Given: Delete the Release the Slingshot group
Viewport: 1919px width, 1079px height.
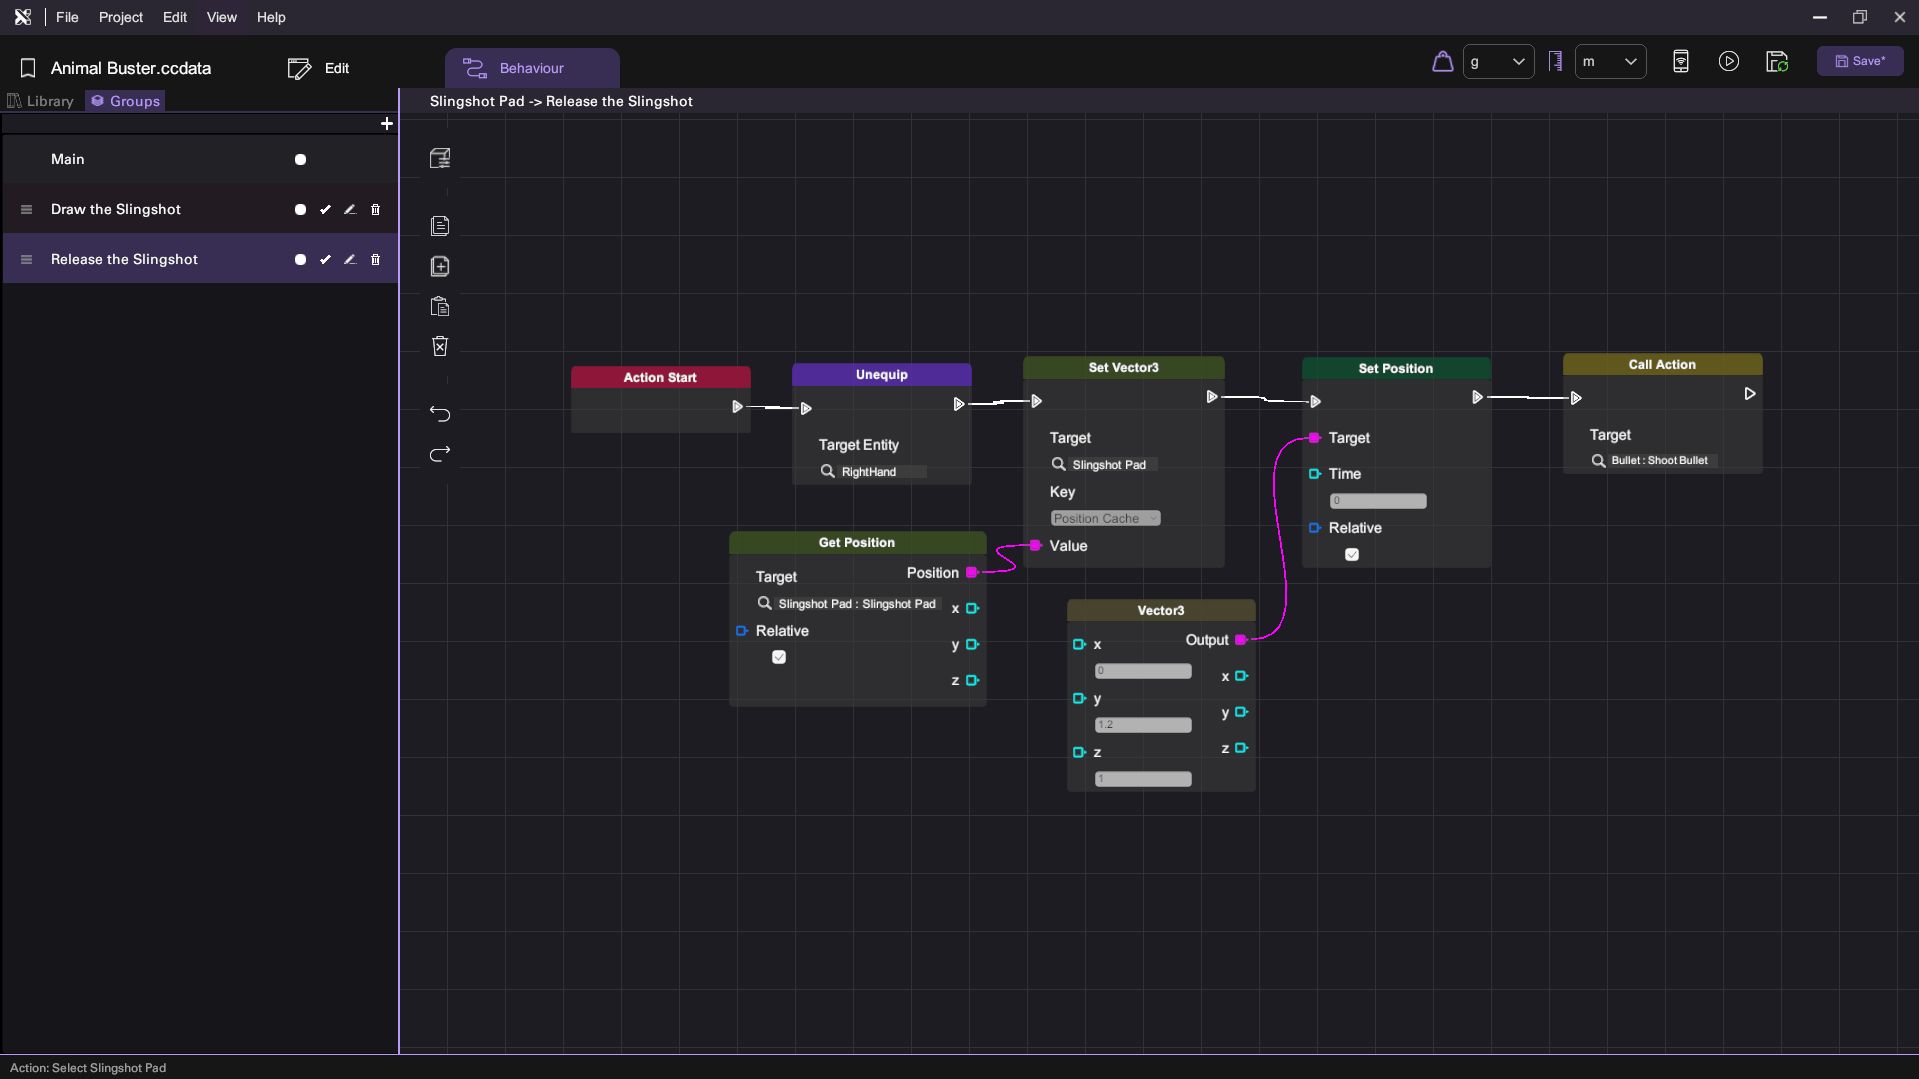Looking at the screenshot, I should pos(376,260).
